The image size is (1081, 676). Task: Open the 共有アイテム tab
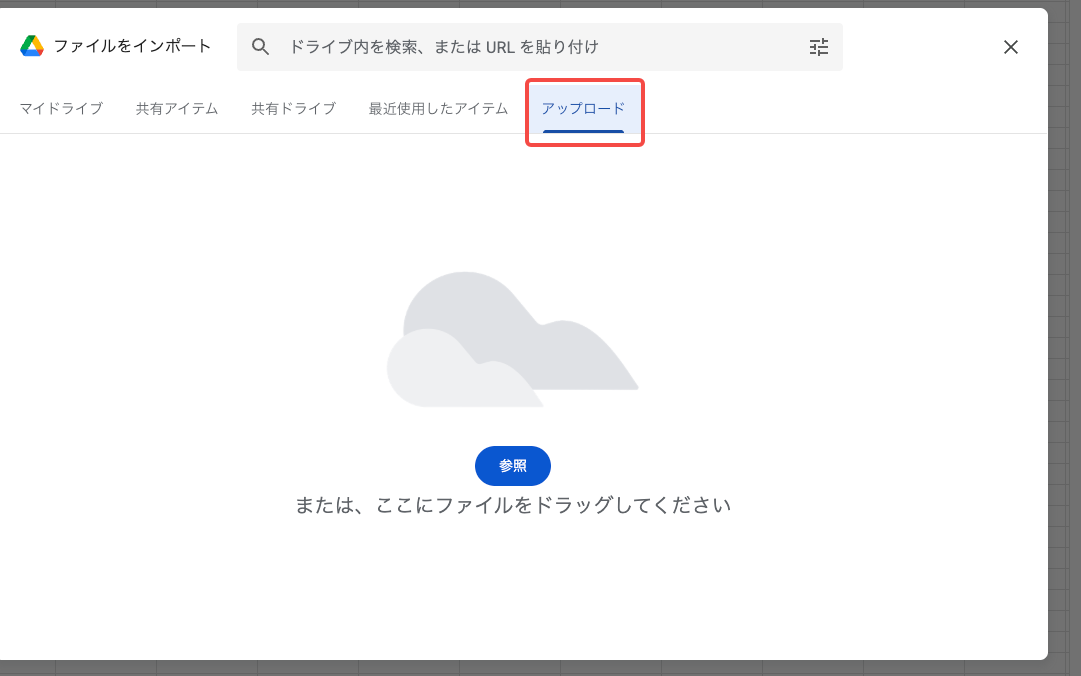click(x=176, y=108)
